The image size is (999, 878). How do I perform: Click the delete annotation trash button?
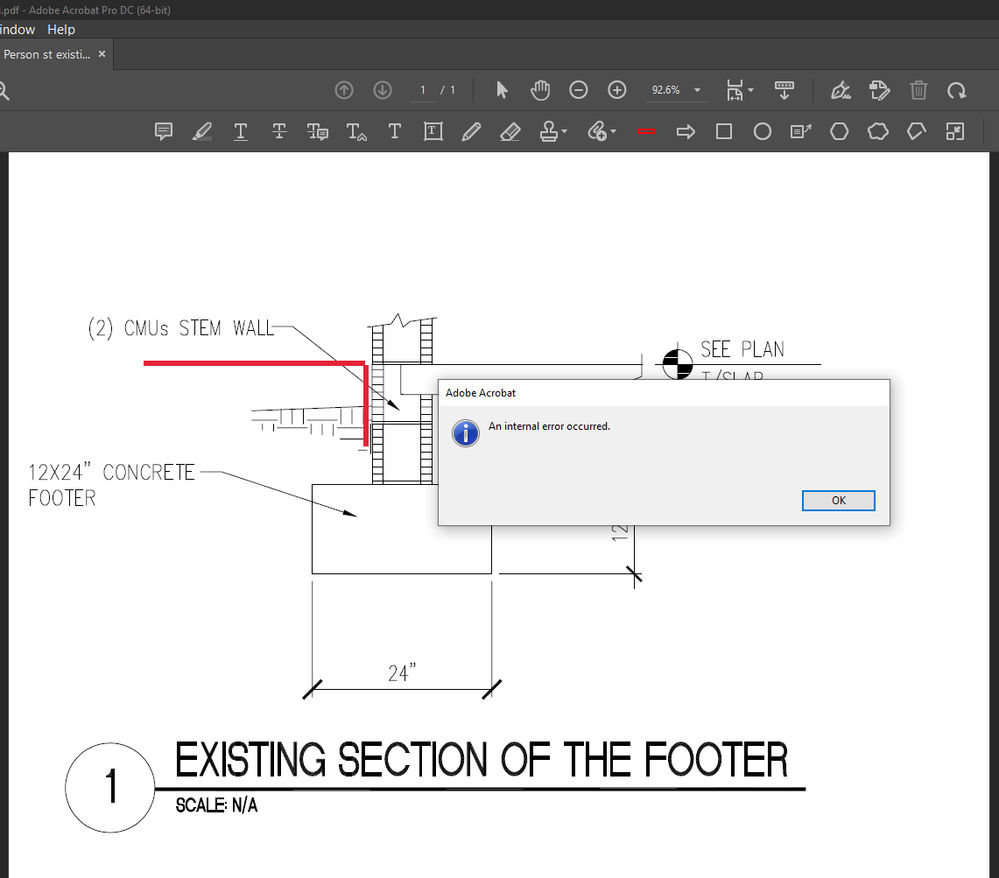point(919,90)
